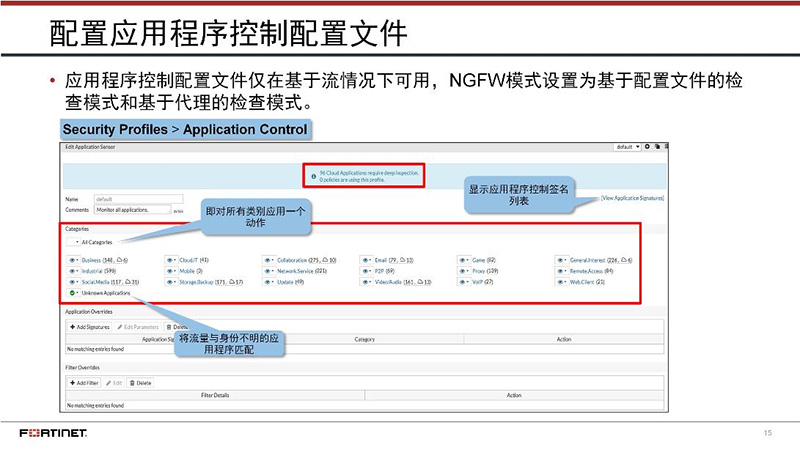Open the Video/Audio category action dropdown
This screenshot has width=800, height=450.
tap(367, 282)
